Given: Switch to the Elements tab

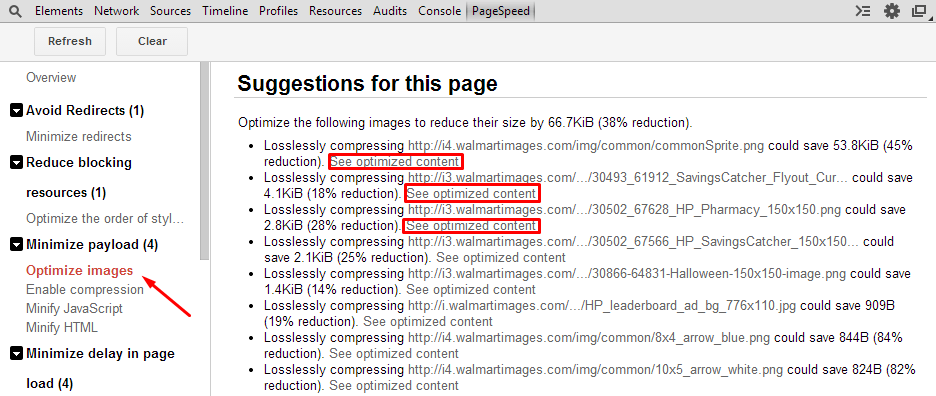Looking at the screenshot, I should (58, 11).
